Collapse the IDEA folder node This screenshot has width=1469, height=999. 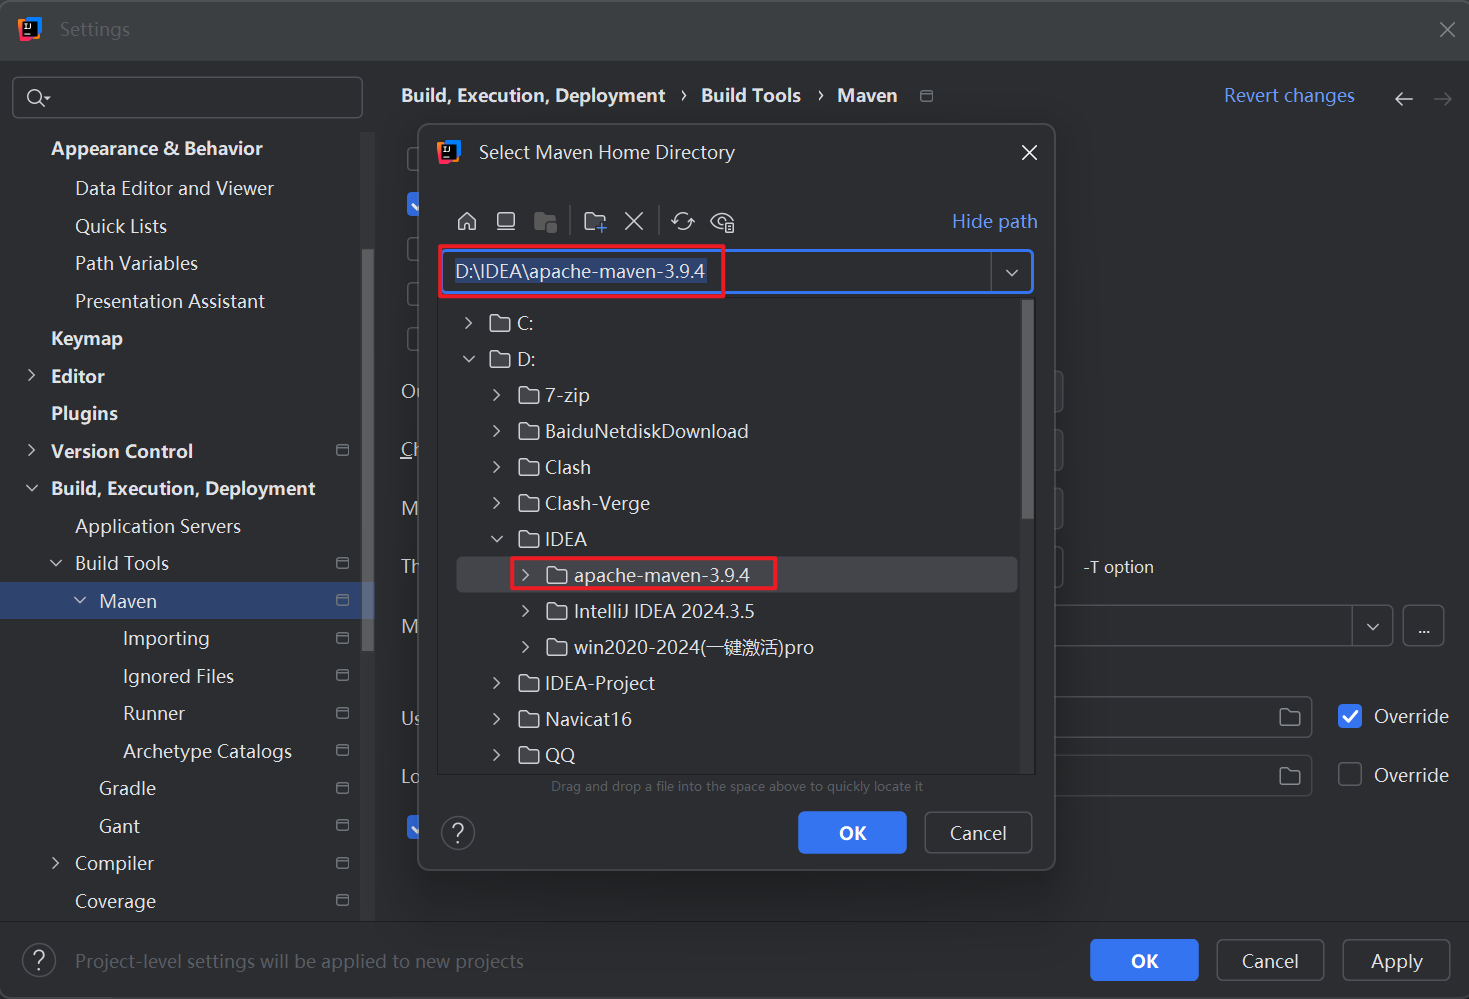496,539
